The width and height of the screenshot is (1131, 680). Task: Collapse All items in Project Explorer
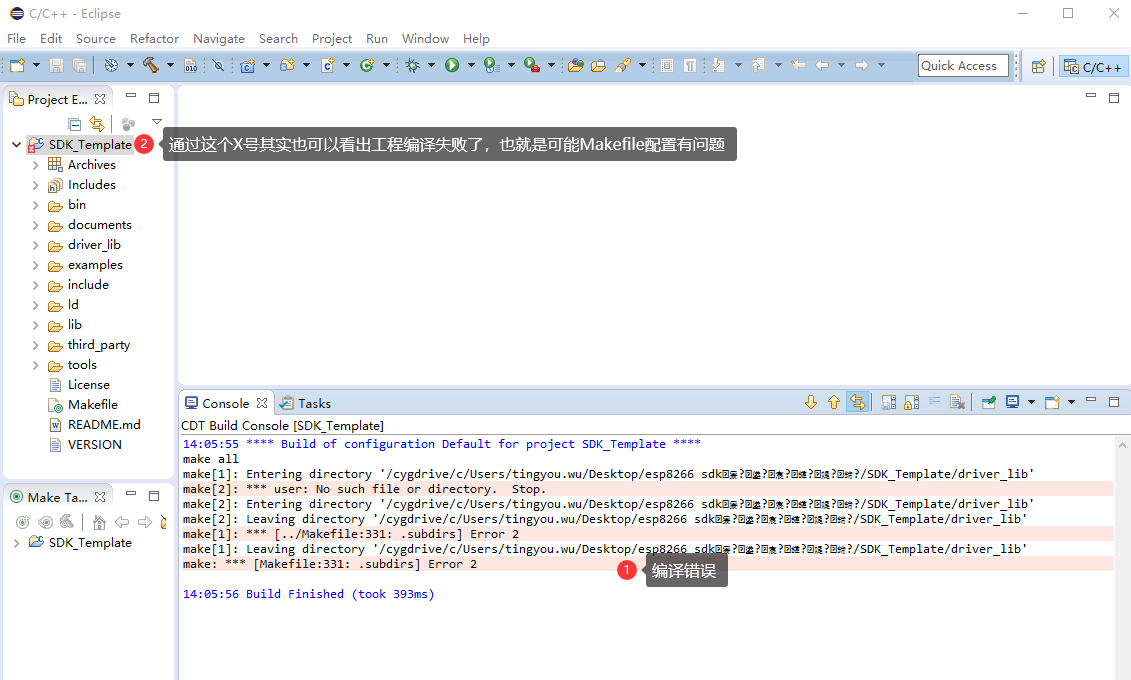pyautogui.click(x=75, y=122)
